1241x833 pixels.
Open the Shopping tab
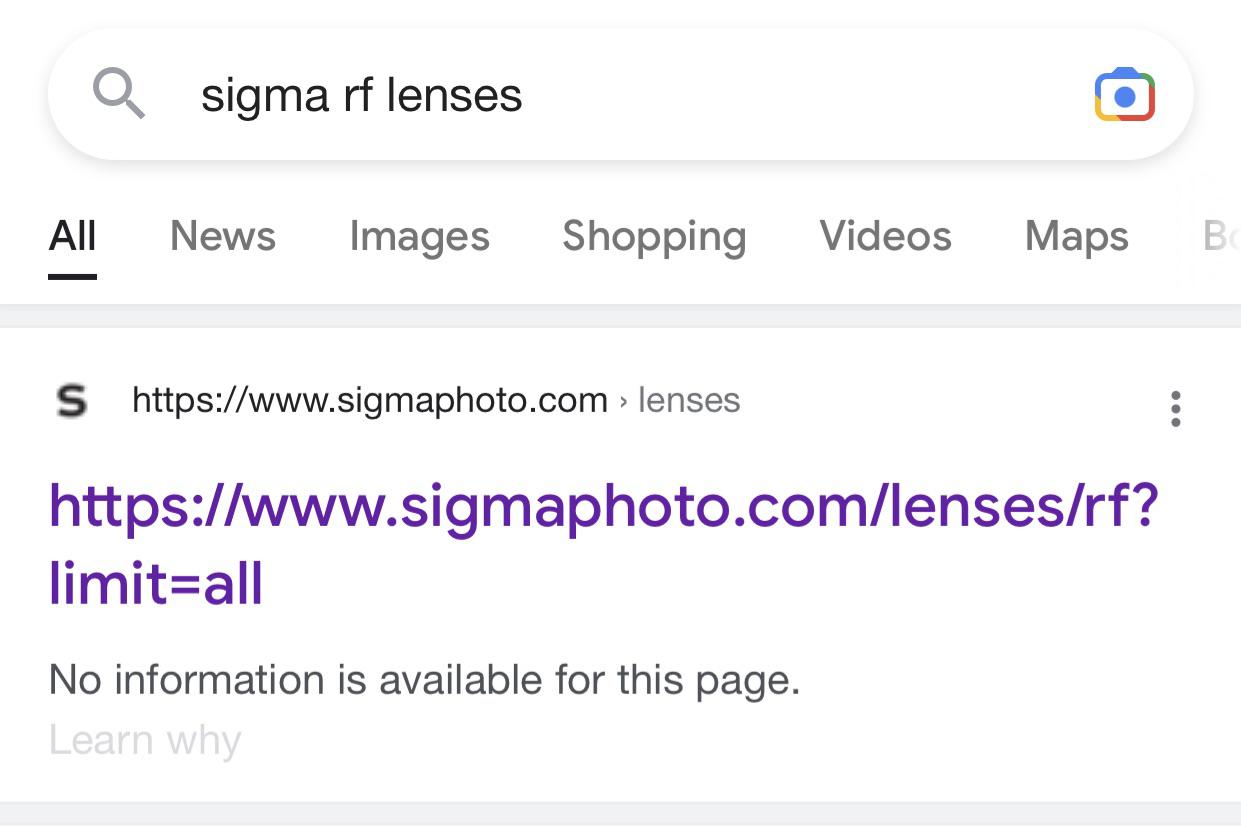tap(654, 236)
